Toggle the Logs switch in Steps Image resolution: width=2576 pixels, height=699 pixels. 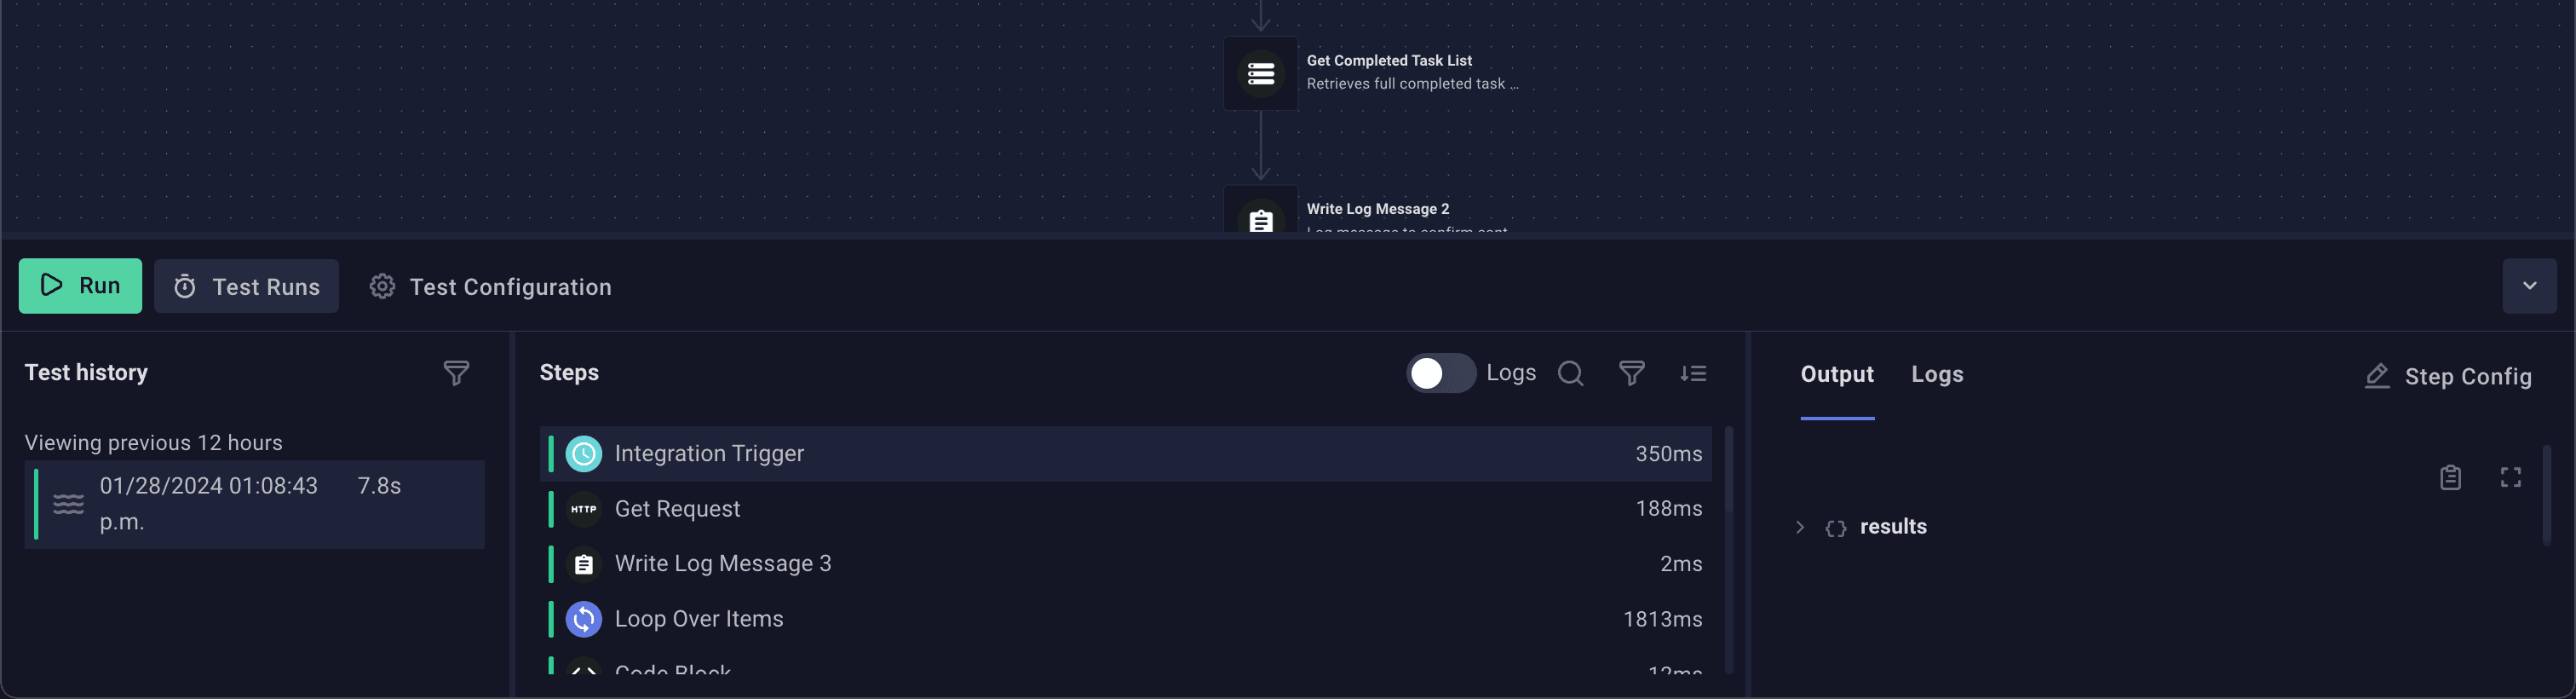point(1441,373)
